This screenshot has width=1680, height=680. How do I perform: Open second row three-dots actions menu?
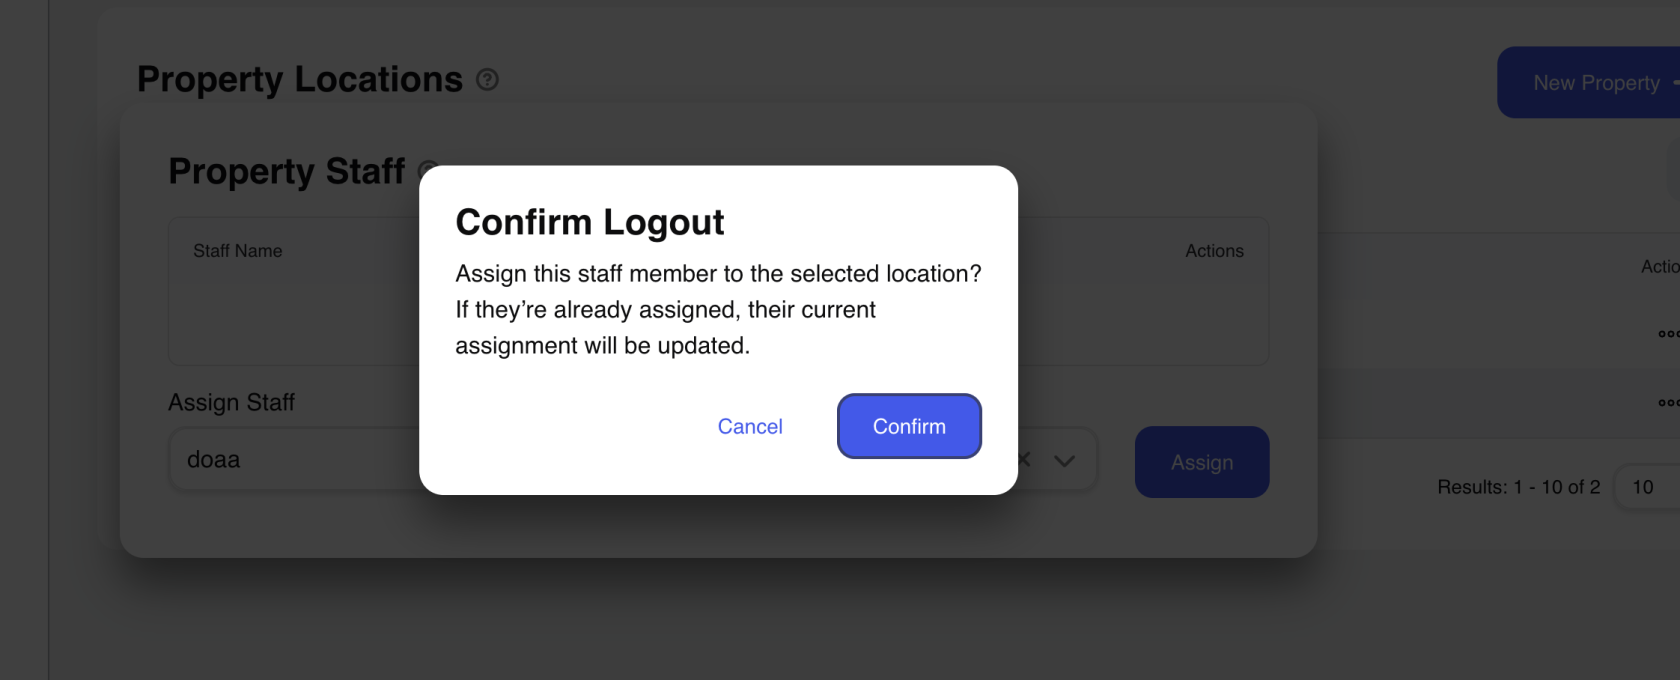[x=1667, y=403]
